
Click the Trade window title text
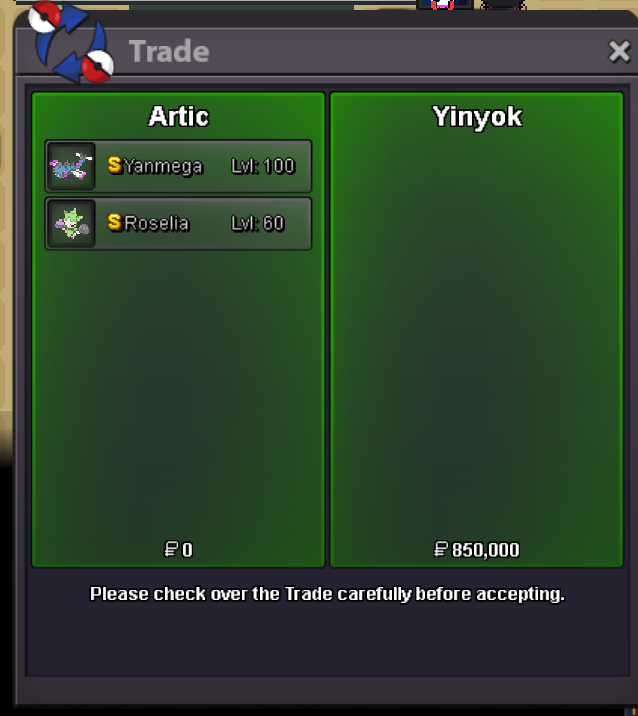tap(169, 51)
